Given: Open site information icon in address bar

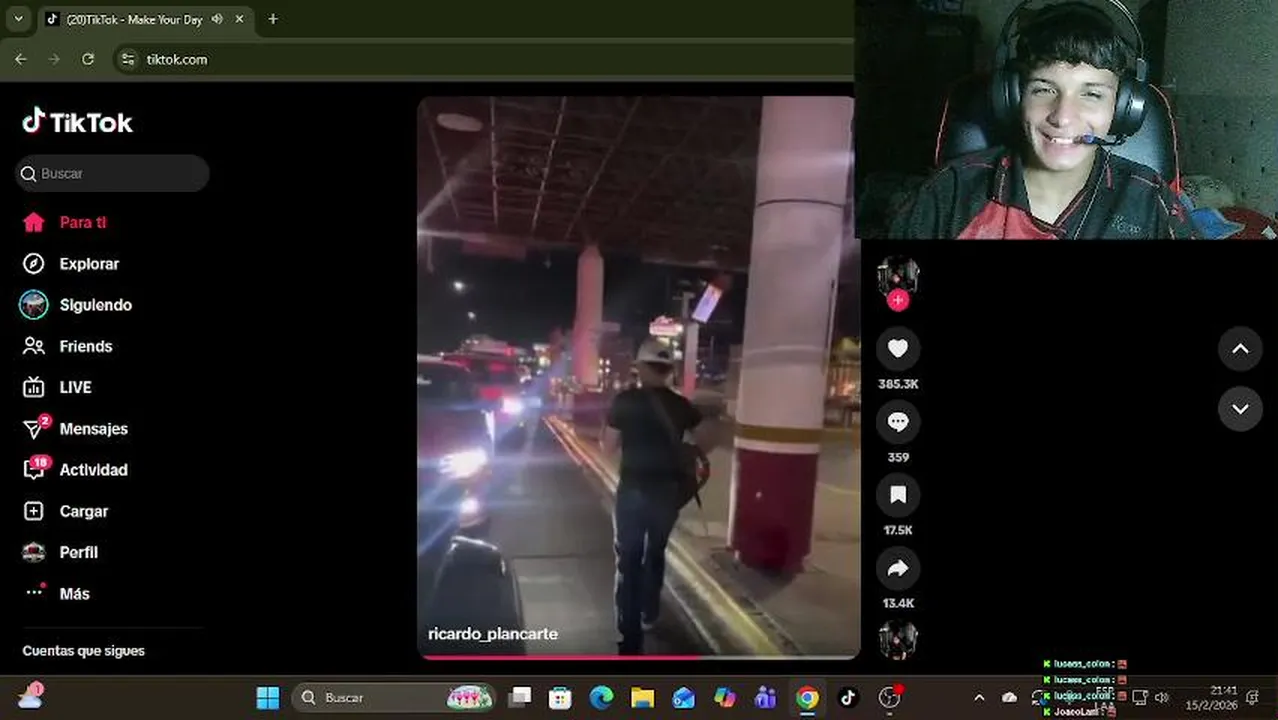Looking at the screenshot, I should coord(127,59).
